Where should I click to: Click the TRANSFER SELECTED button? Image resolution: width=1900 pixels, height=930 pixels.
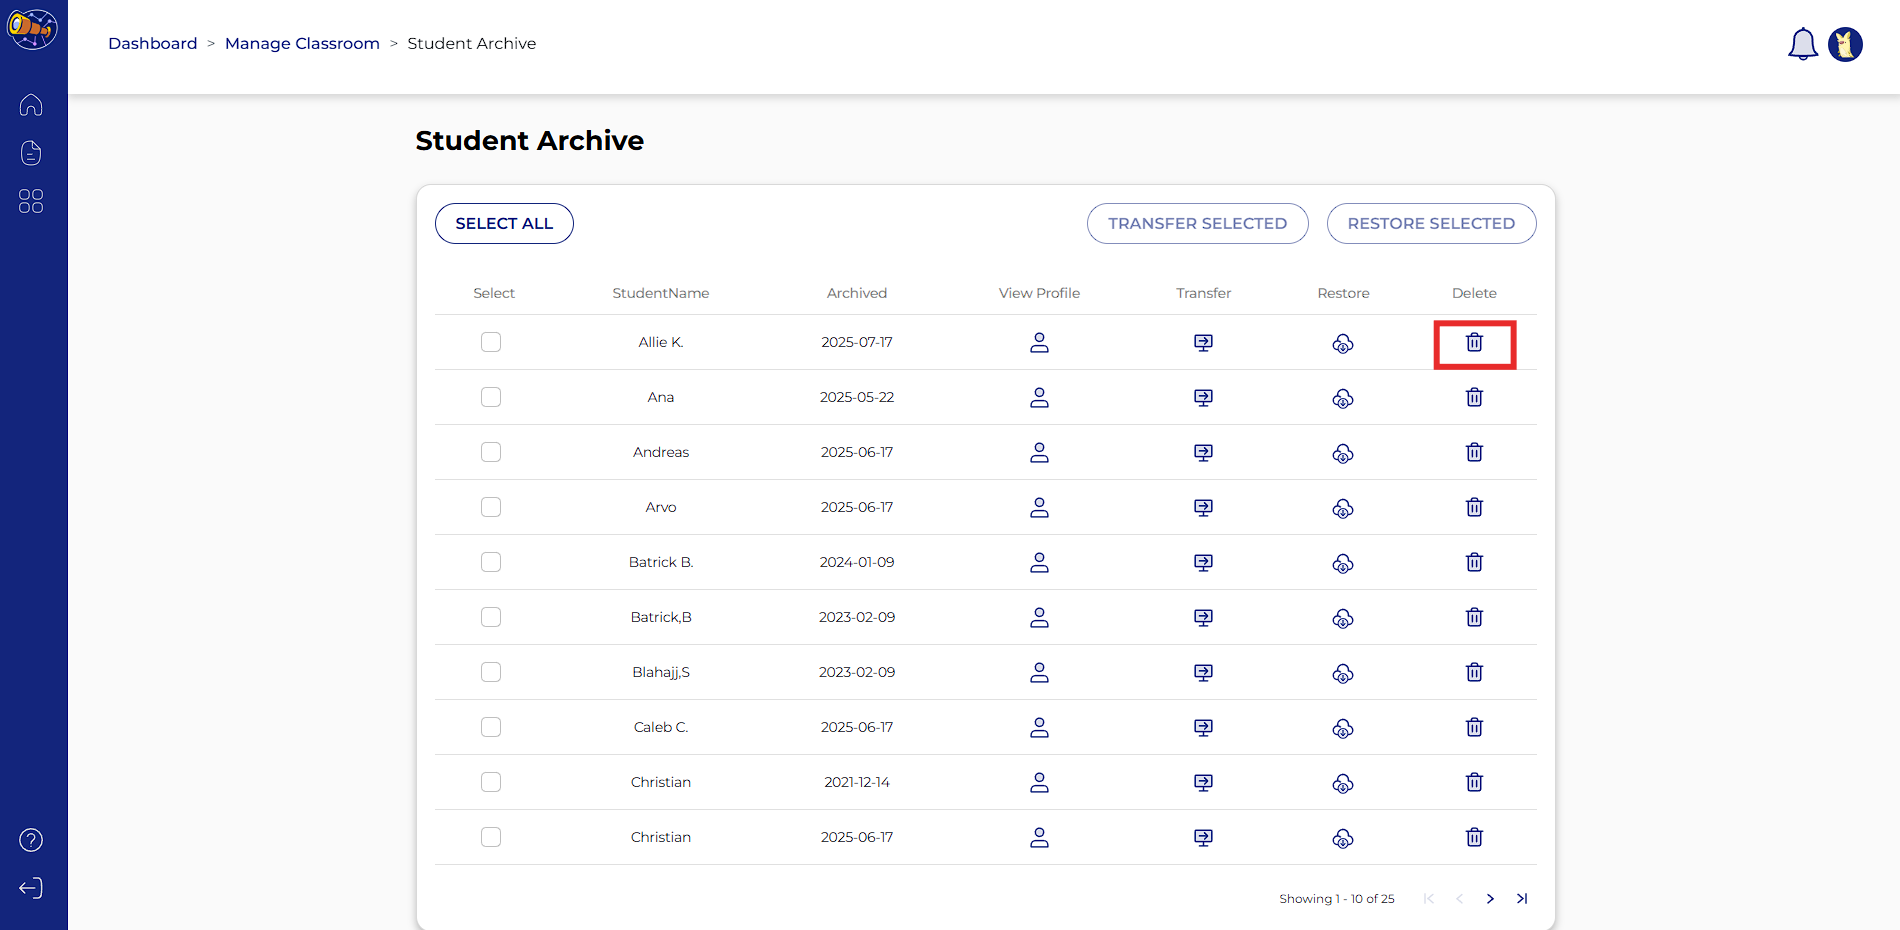(1198, 224)
